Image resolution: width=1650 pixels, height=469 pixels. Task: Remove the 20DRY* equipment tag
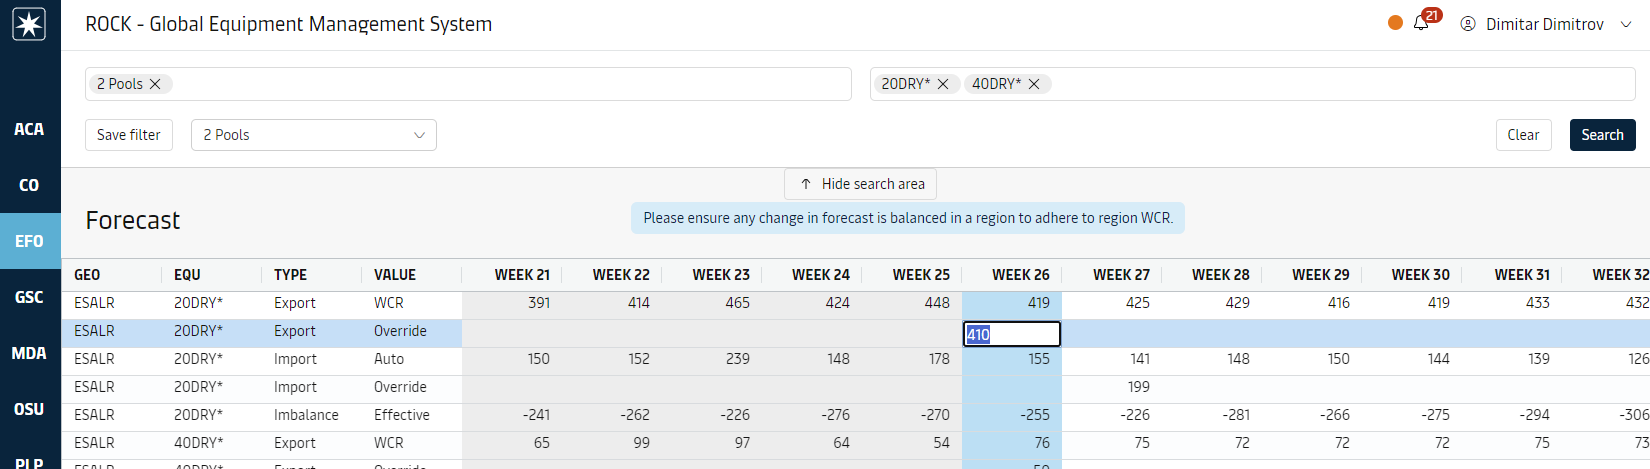(943, 84)
